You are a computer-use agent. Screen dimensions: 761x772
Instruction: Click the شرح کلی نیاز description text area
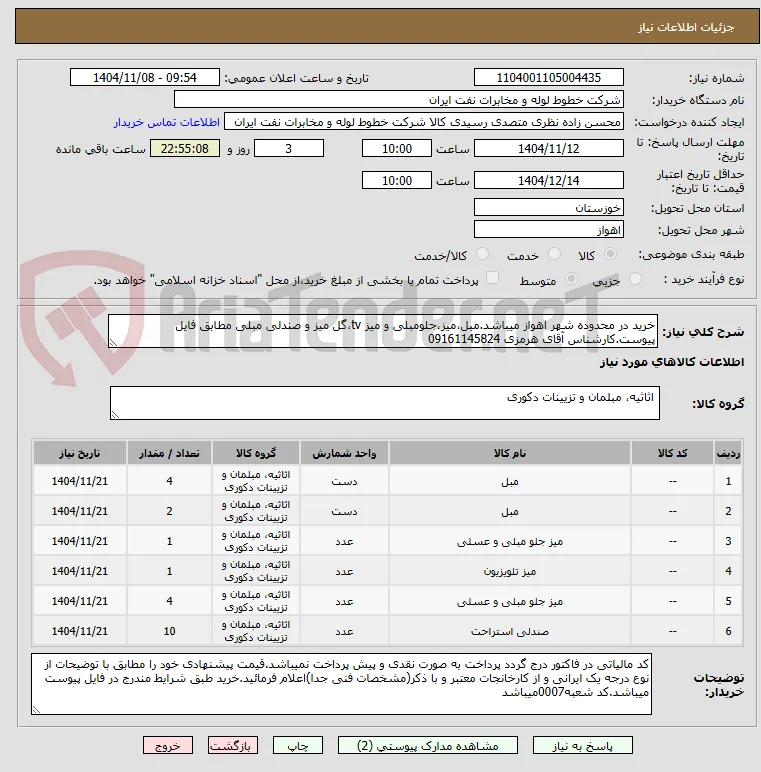coord(382,332)
